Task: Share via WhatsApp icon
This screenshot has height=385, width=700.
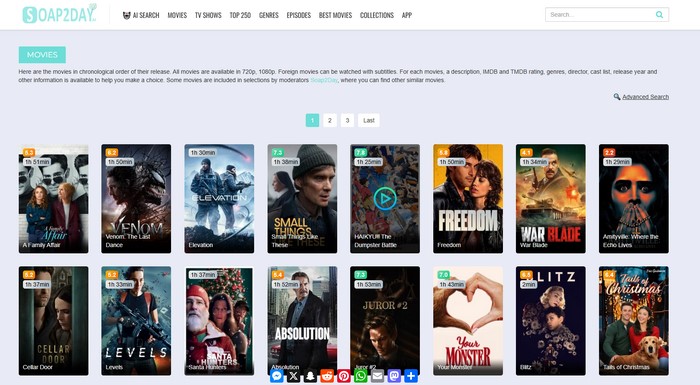Action: (x=361, y=376)
